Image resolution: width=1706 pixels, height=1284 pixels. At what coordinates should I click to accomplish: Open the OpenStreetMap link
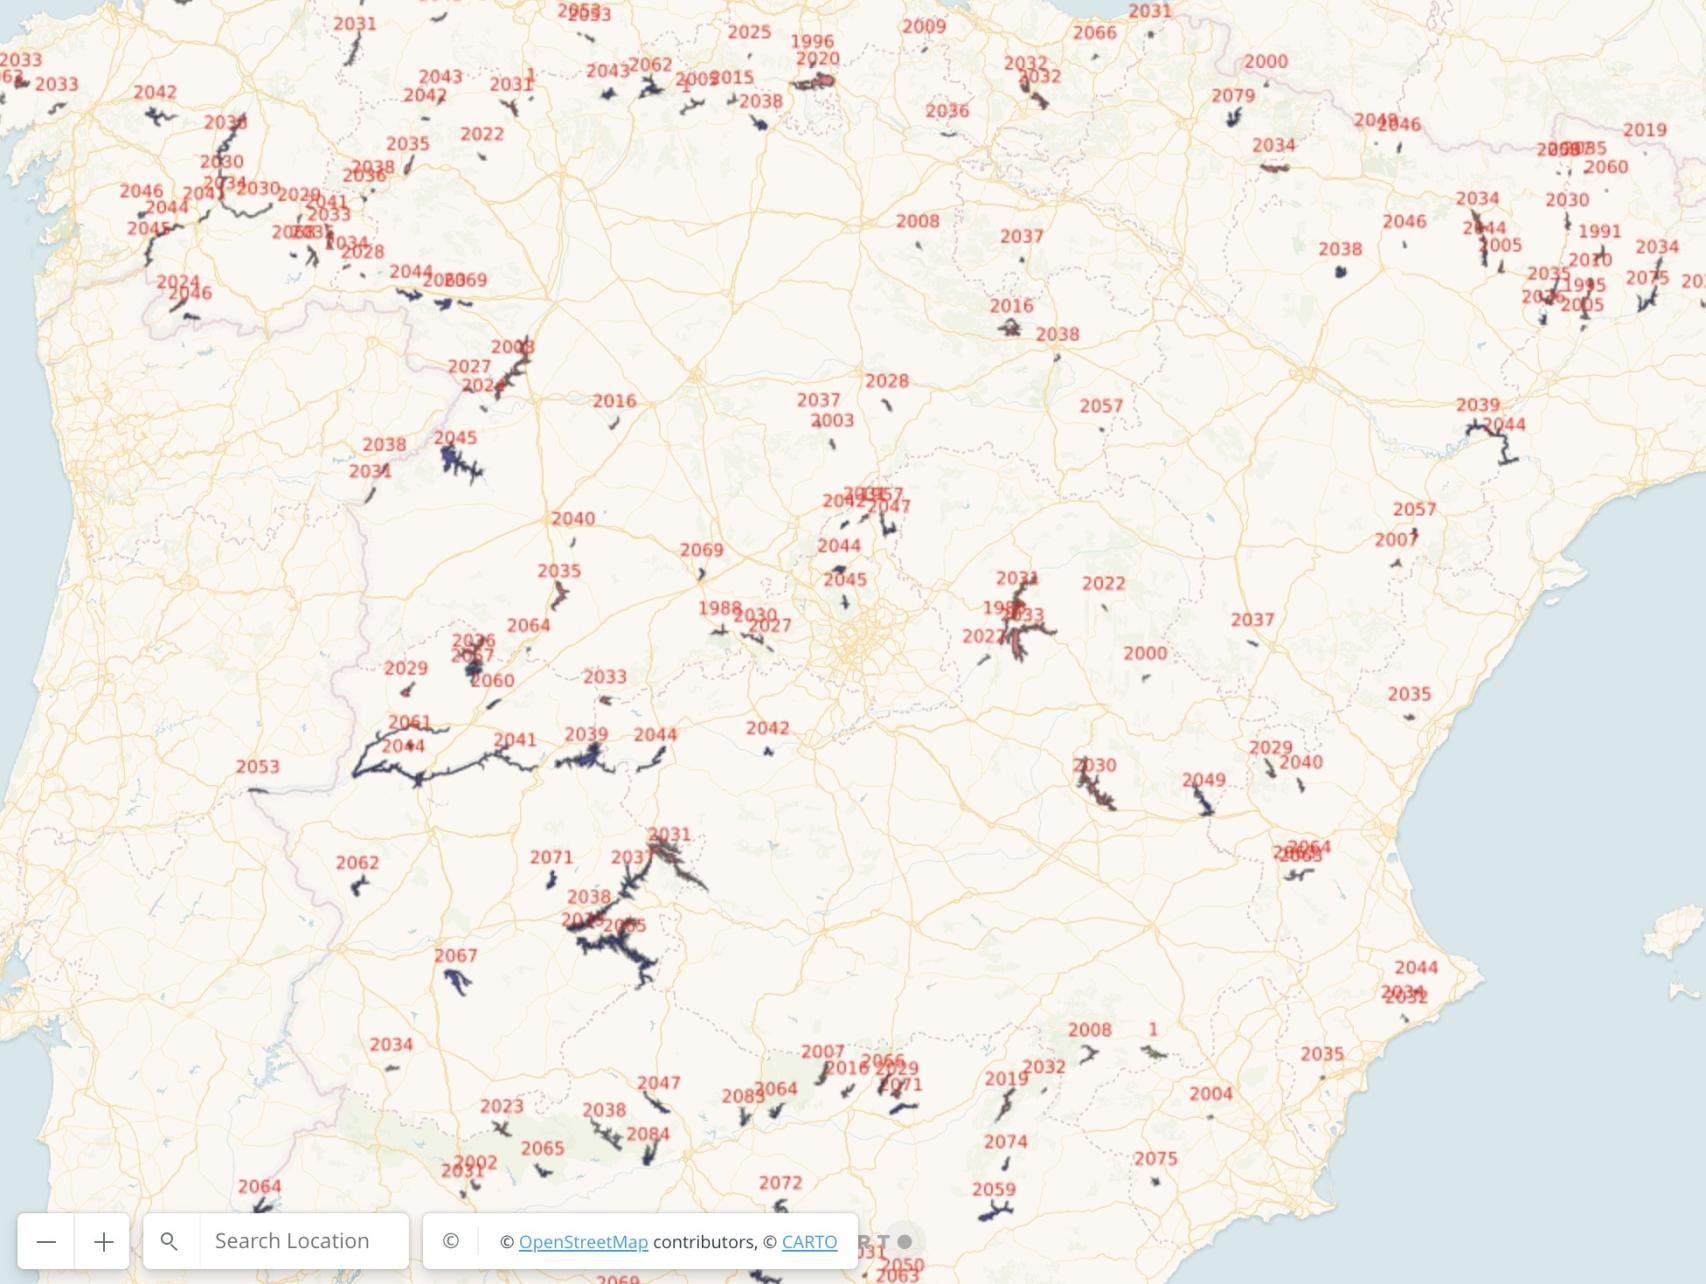(583, 1242)
